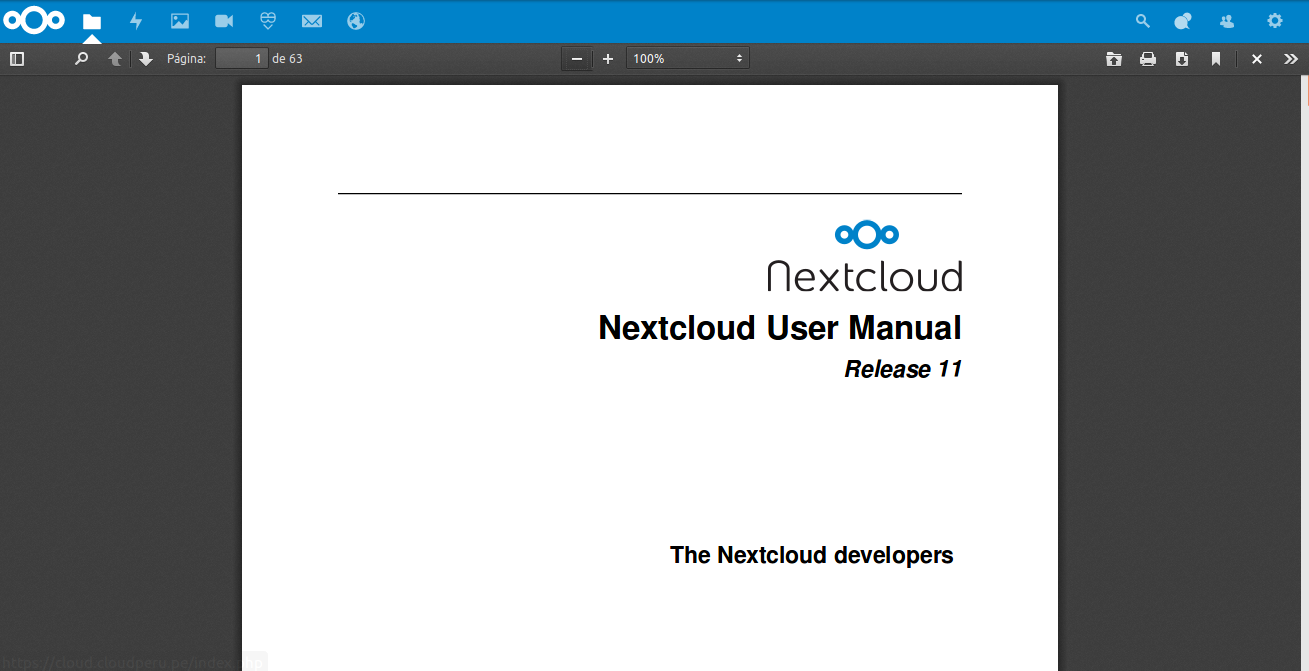The height and width of the screenshot is (671, 1309).
Task: Open find in document search
Action: click(x=82, y=59)
